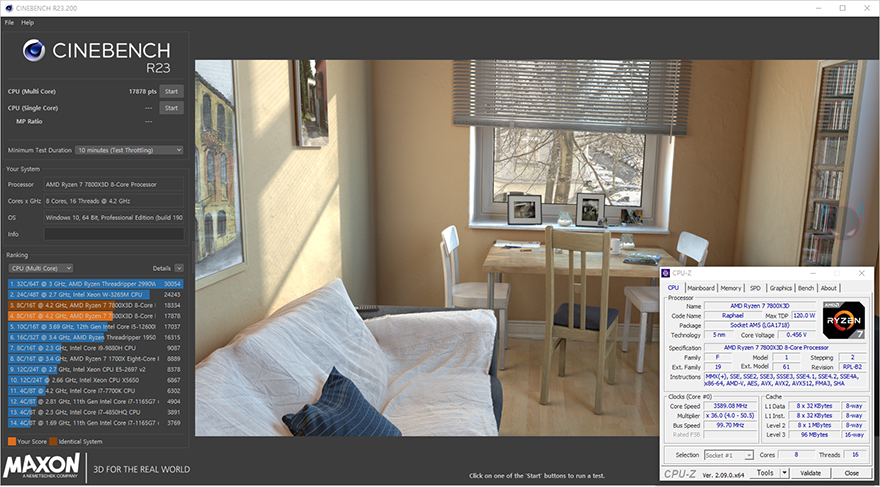
Task: Open the Minimum Test Duration dropdown
Action: pyautogui.click(x=130, y=150)
